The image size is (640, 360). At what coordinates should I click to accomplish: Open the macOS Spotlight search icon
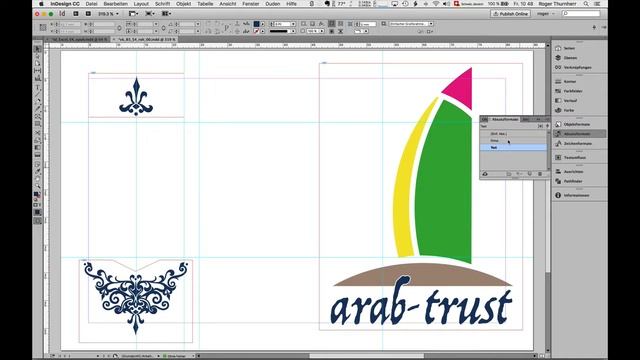click(x=586, y=4)
